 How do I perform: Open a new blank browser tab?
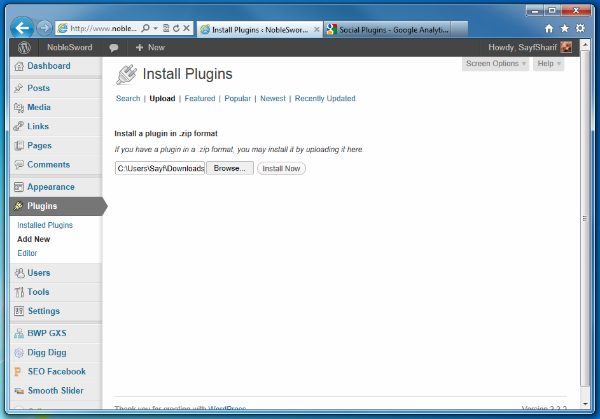pos(460,29)
